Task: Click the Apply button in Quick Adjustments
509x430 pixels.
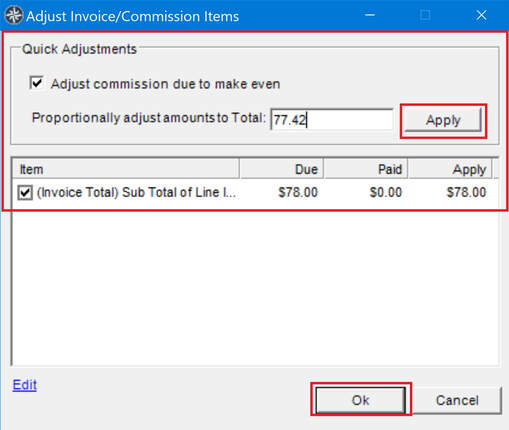Action: 443,120
